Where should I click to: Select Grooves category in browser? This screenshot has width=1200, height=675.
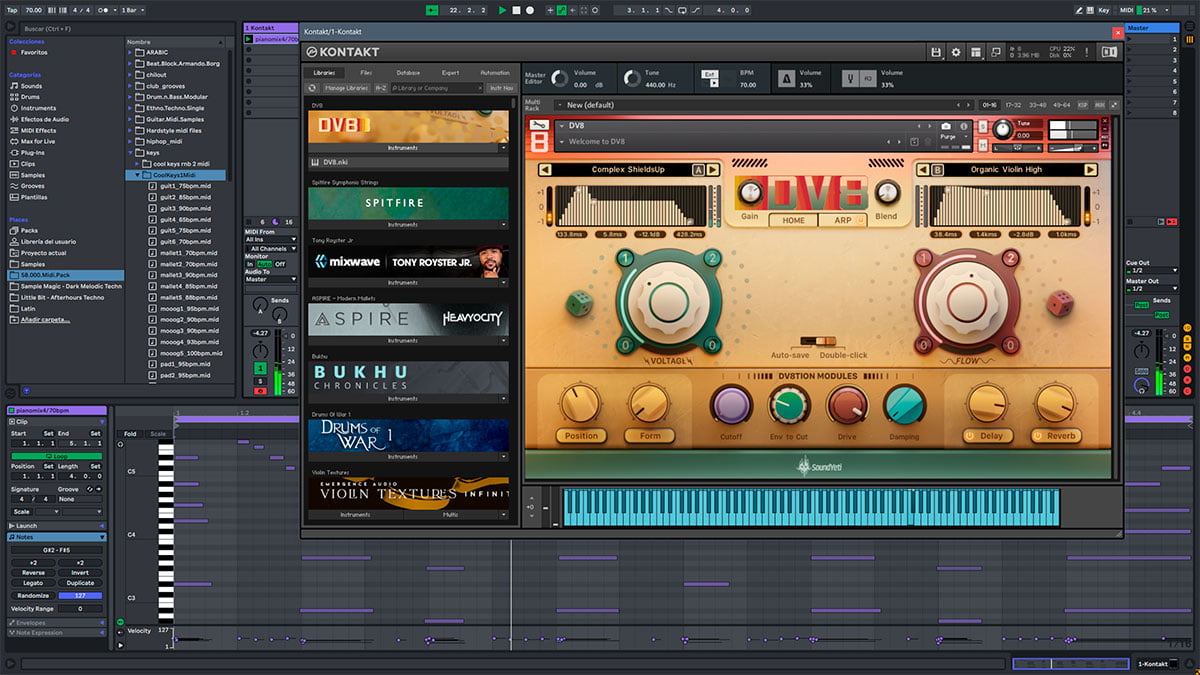point(33,186)
